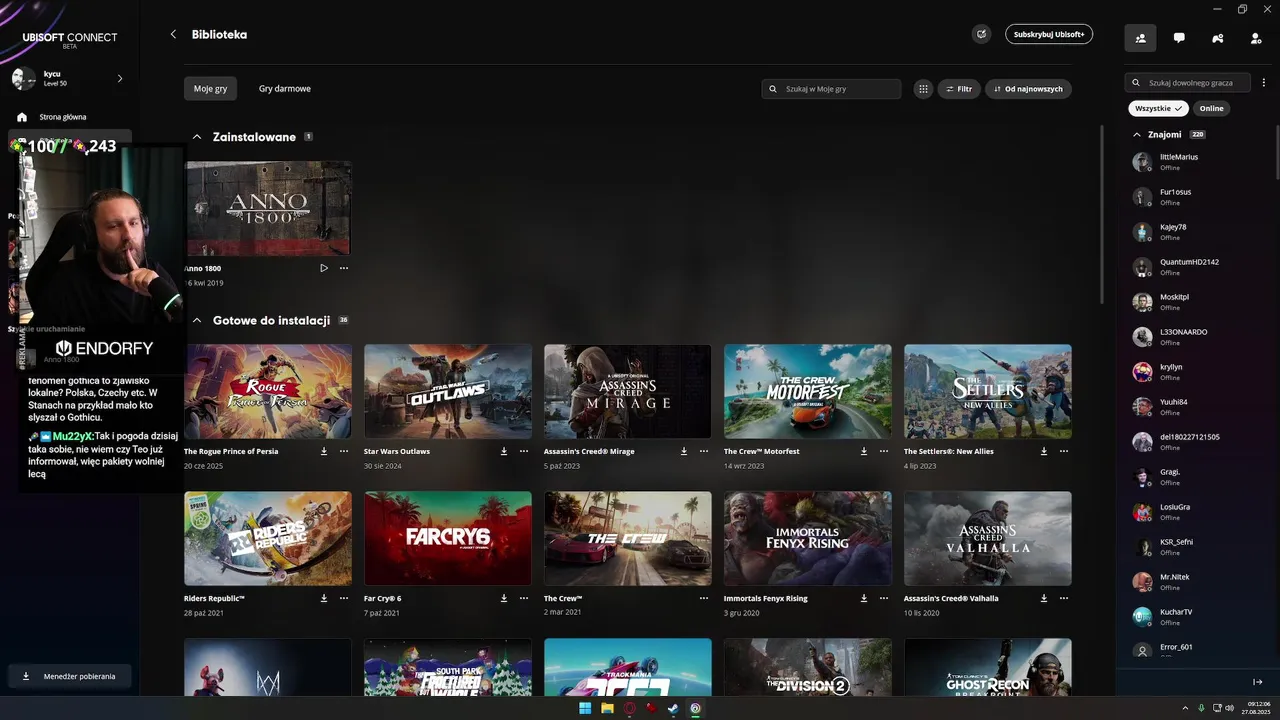
Task: Toggle the Online friends filter
Action: point(1211,108)
